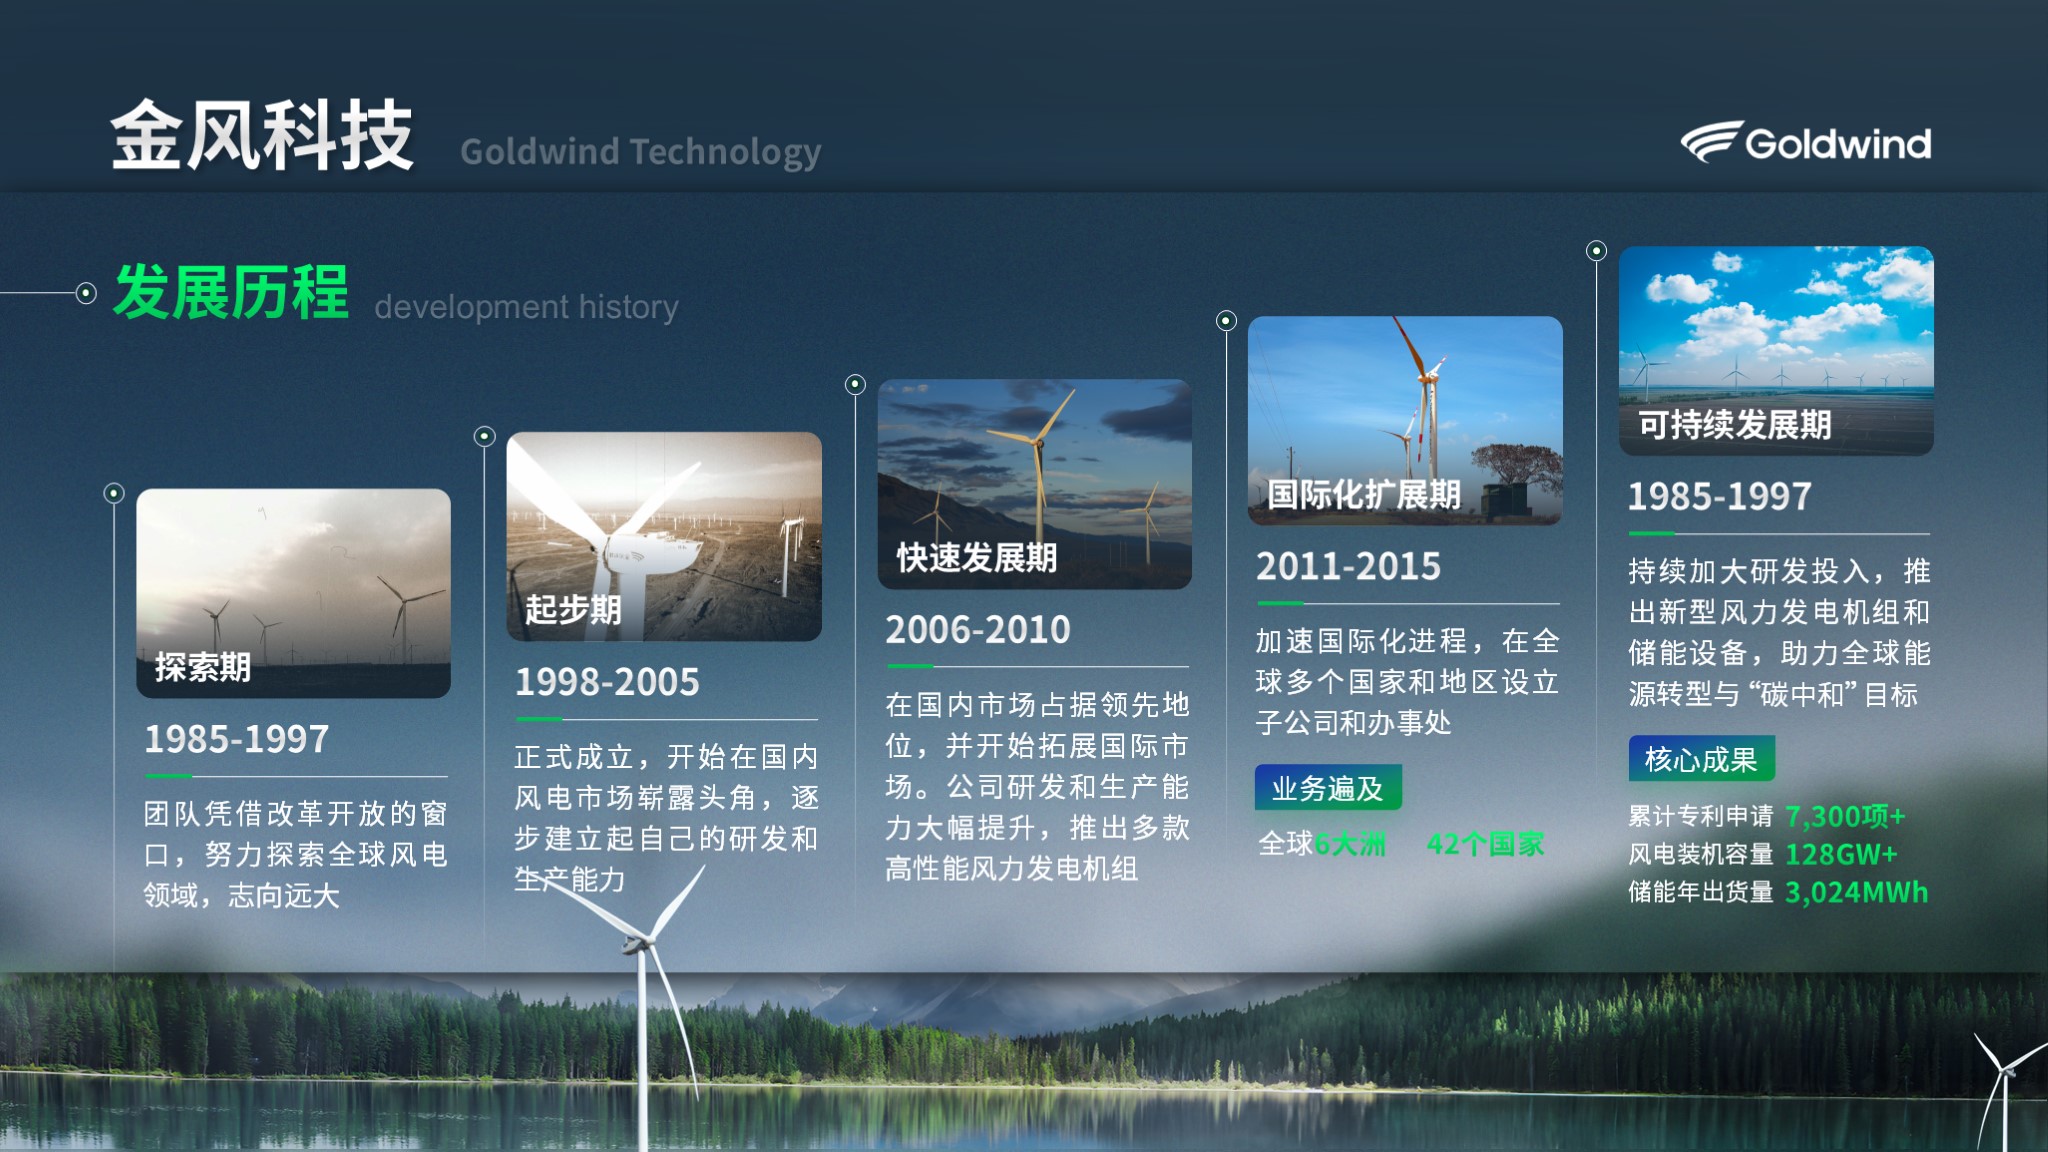Click the timeline dot above 快速发展期 card
Viewport: 2048px width, 1152px height.
pyautogui.click(x=855, y=384)
